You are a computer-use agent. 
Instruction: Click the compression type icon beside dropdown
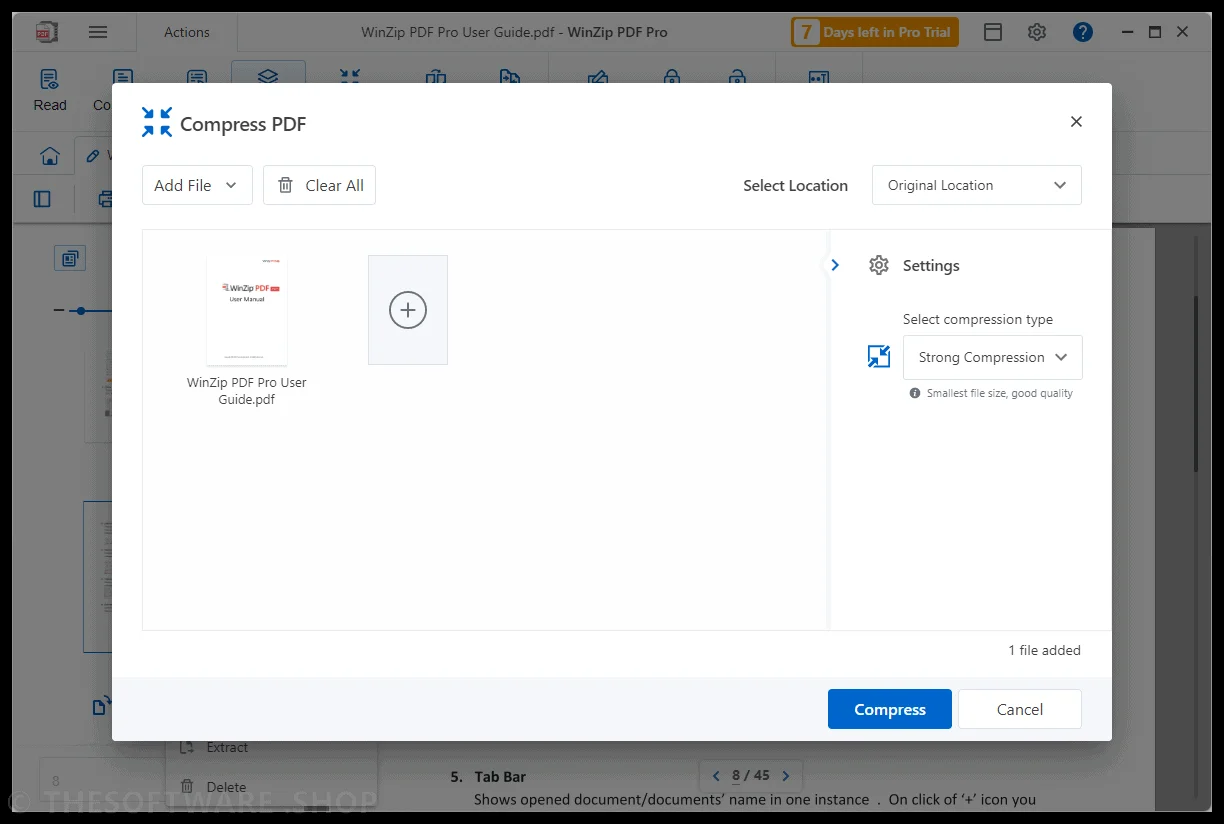879,357
